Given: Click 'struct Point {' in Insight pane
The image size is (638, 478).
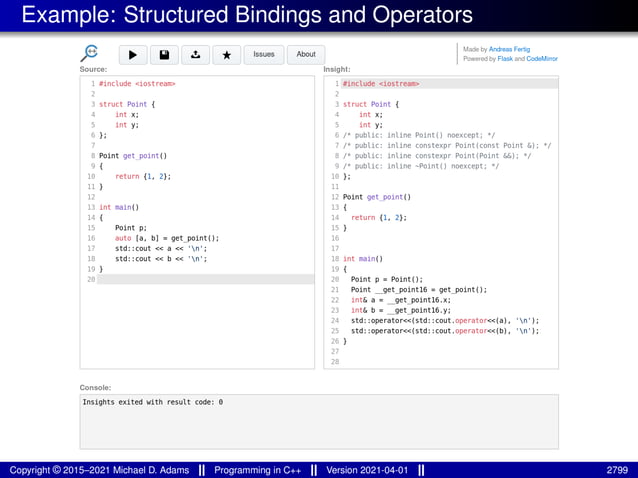Looking at the screenshot, I should click(371, 104).
